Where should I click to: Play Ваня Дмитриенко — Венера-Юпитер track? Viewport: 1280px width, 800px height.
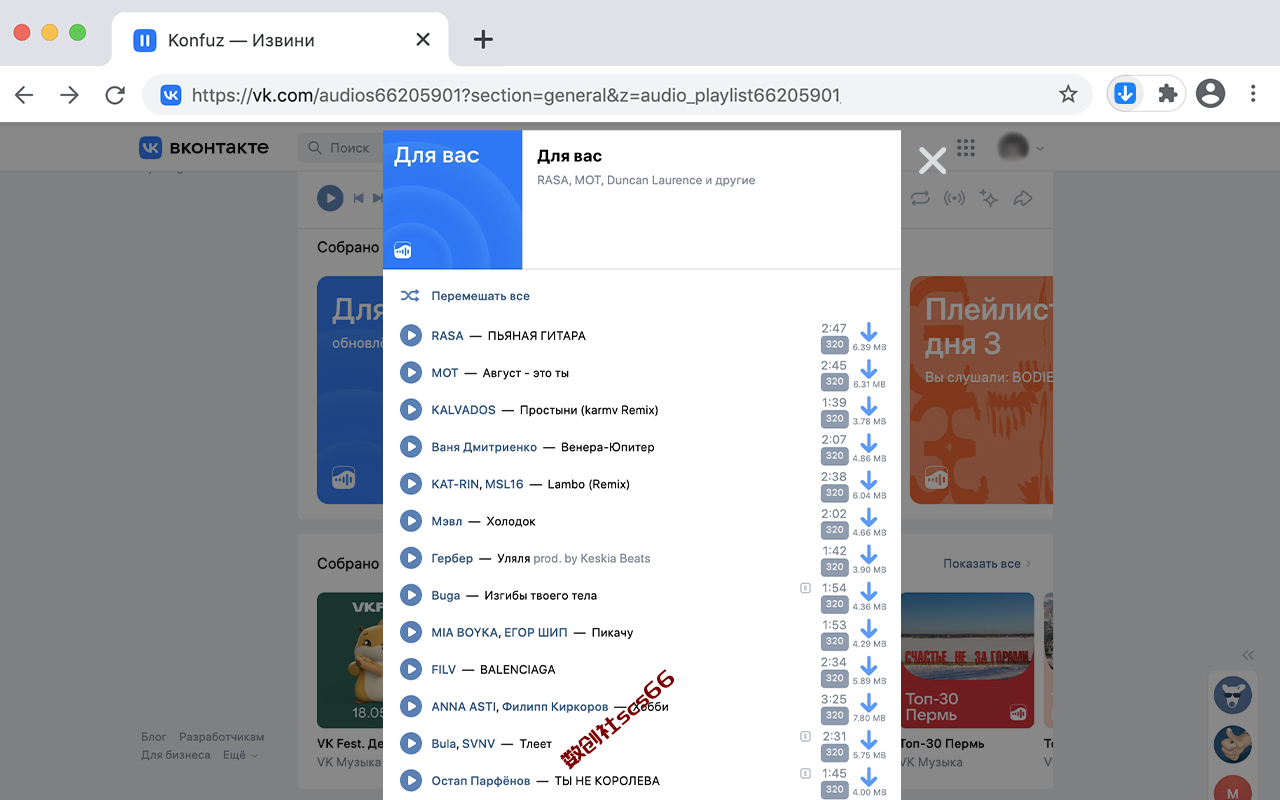click(411, 447)
